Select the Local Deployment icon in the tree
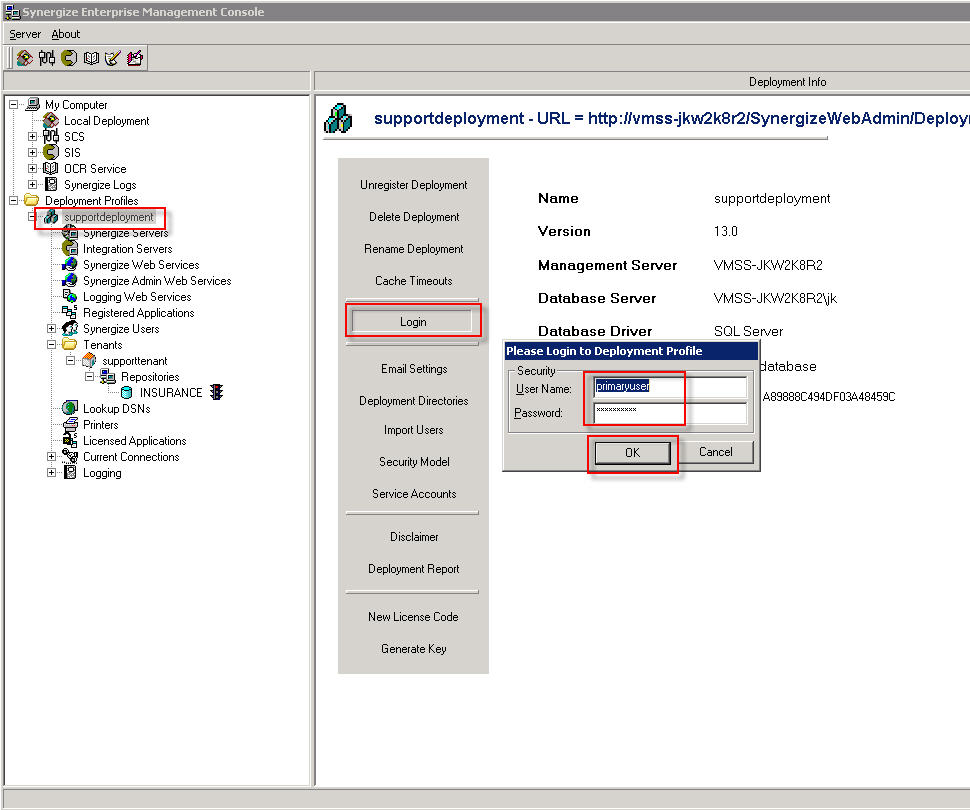 pyautogui.click(x=51, y=121)
